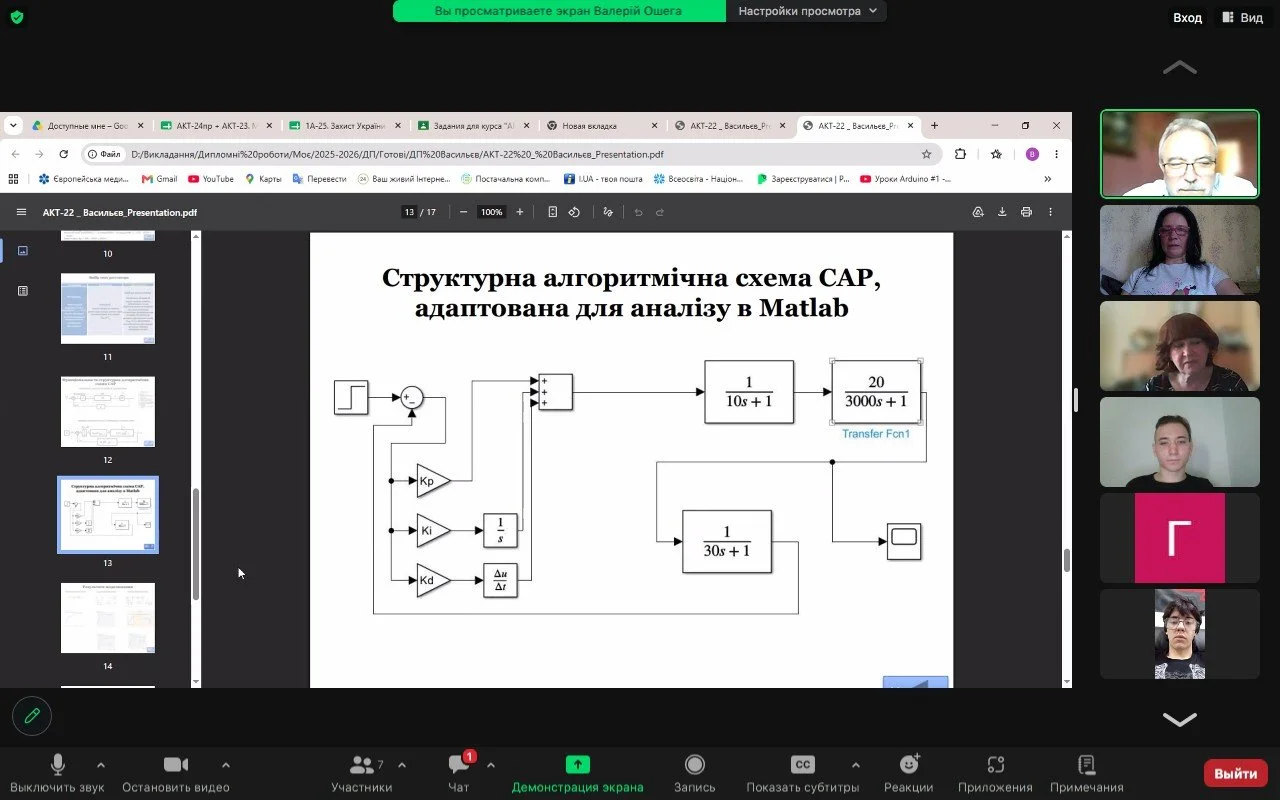This screenshot has width=1280, height=800.
Task: Start recording with Запись button
Action: click(694, 774)
